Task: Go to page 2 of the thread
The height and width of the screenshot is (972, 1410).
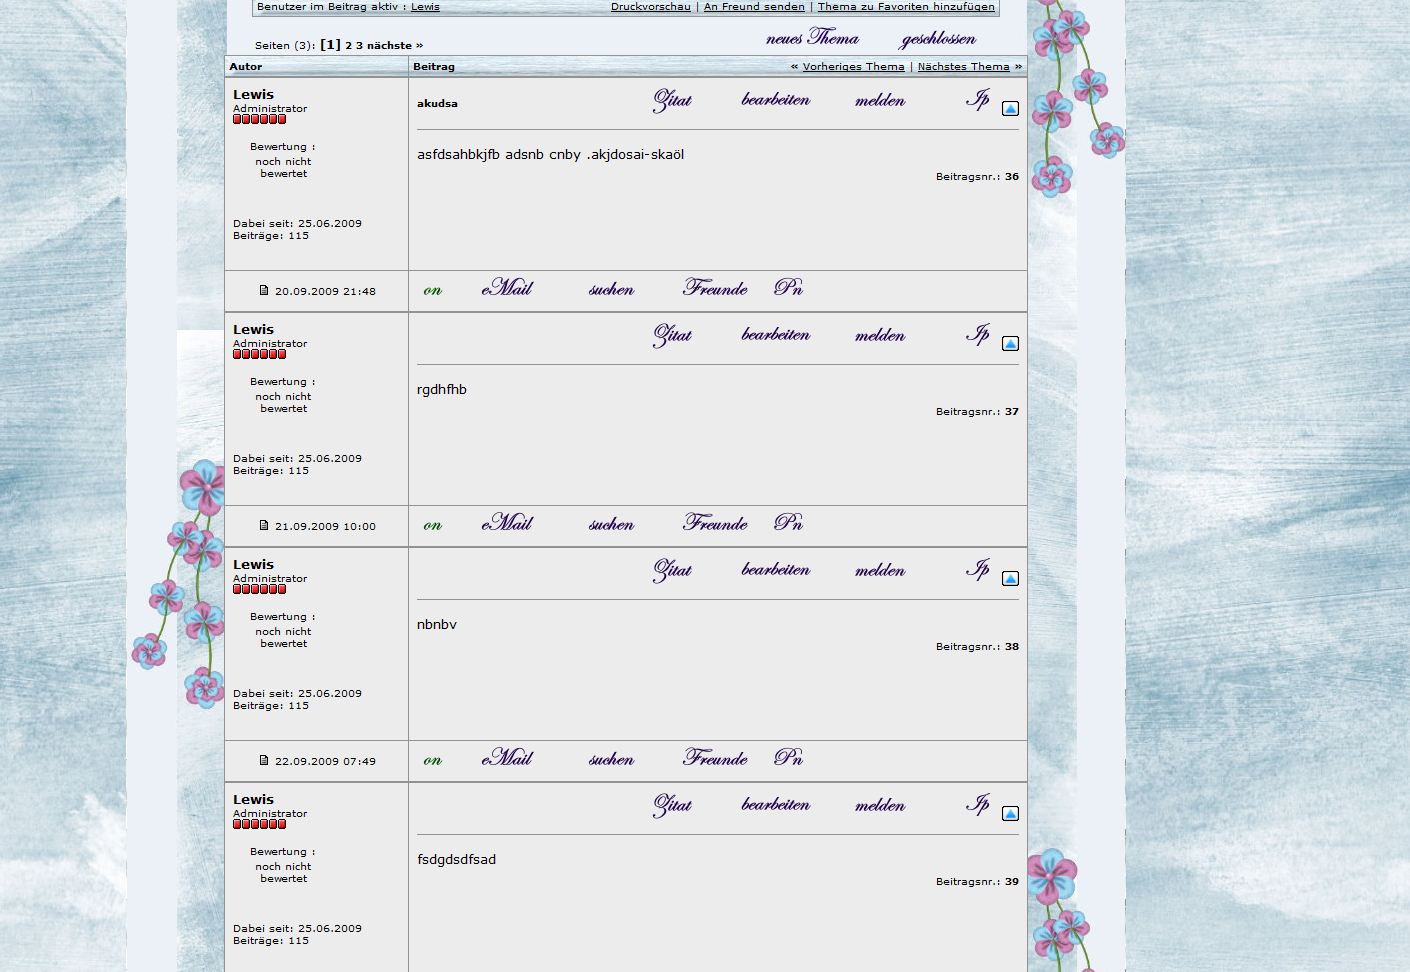Action: (x=349, y=46)
